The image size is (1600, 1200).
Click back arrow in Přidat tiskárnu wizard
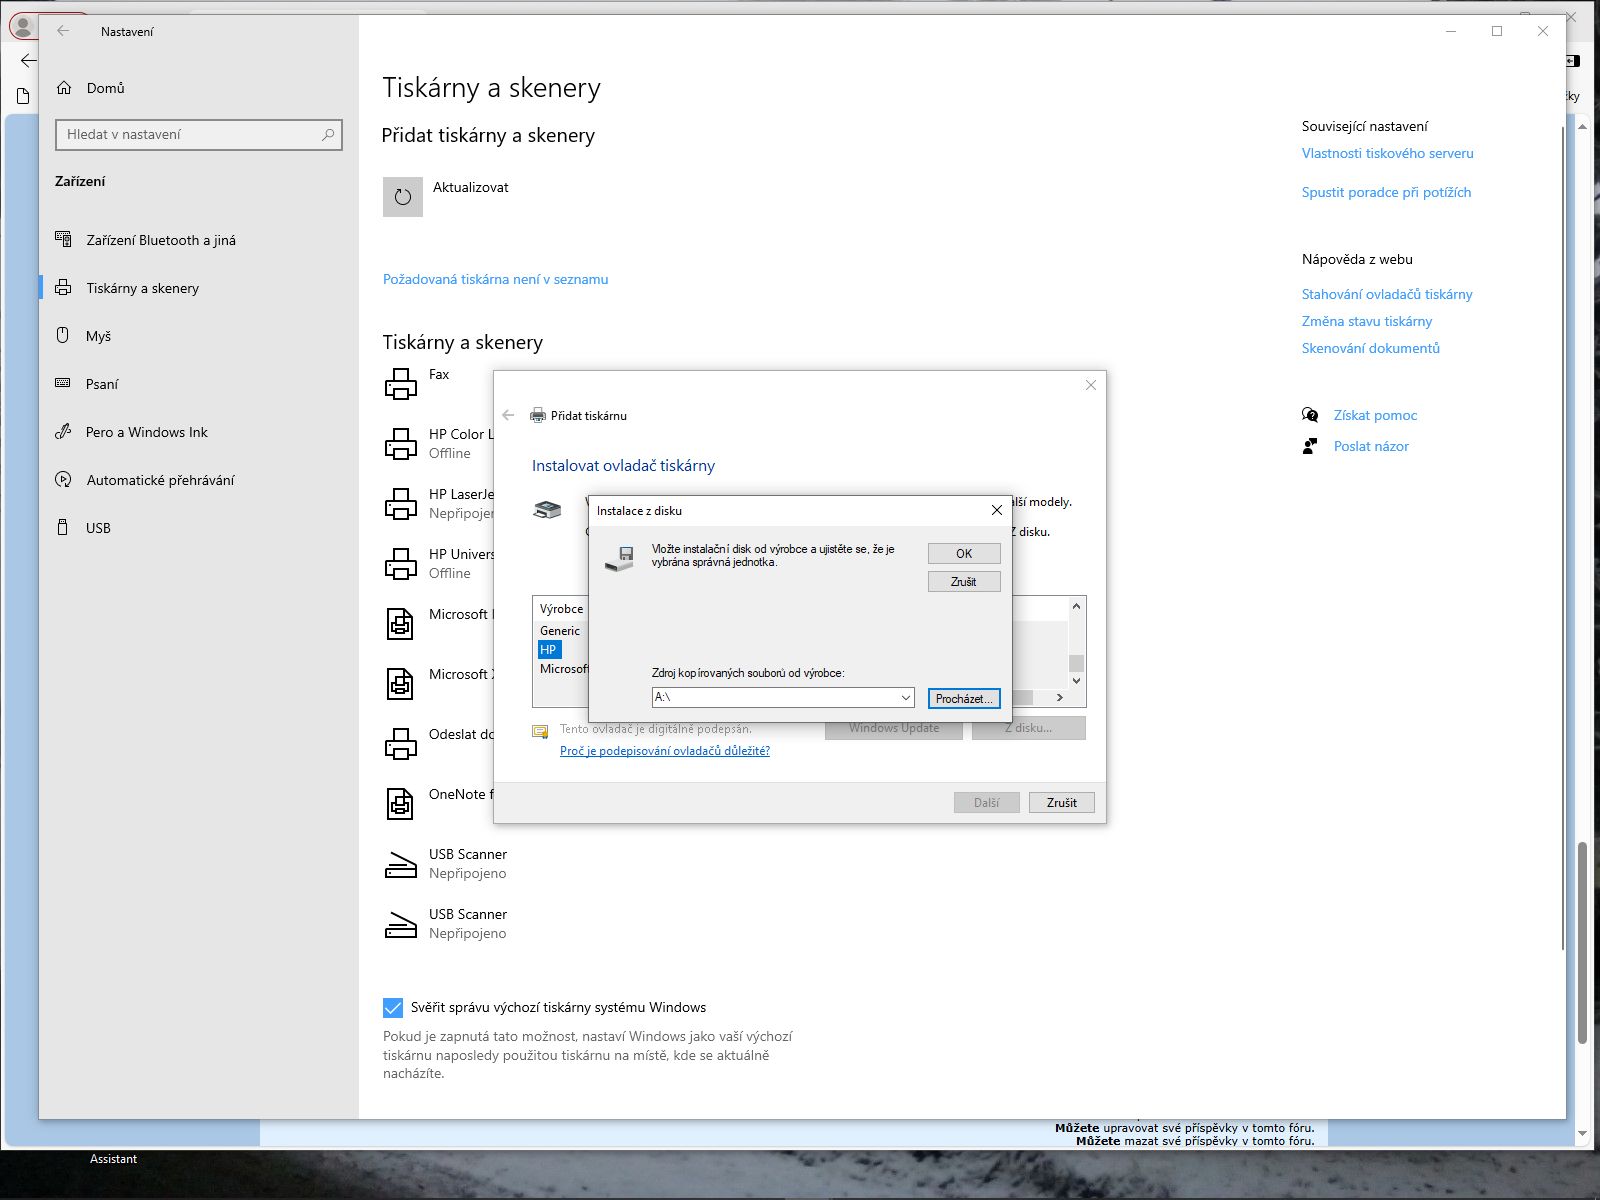pyautogui.click(x=508, y=415)
